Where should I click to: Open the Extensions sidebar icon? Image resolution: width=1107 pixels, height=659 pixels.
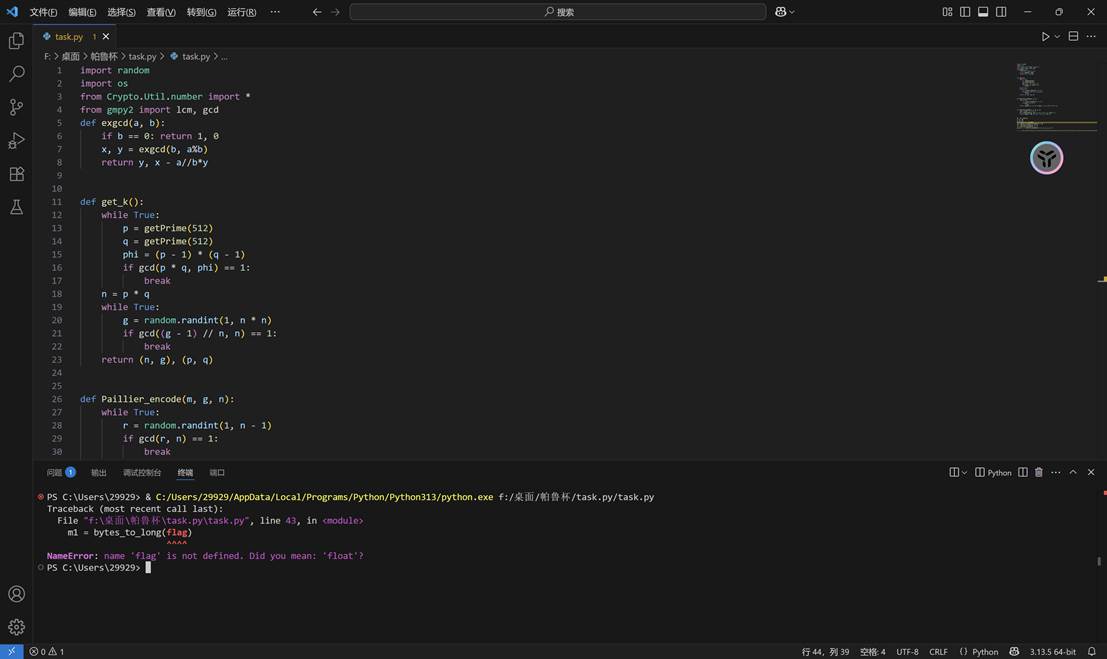point(15,173)
